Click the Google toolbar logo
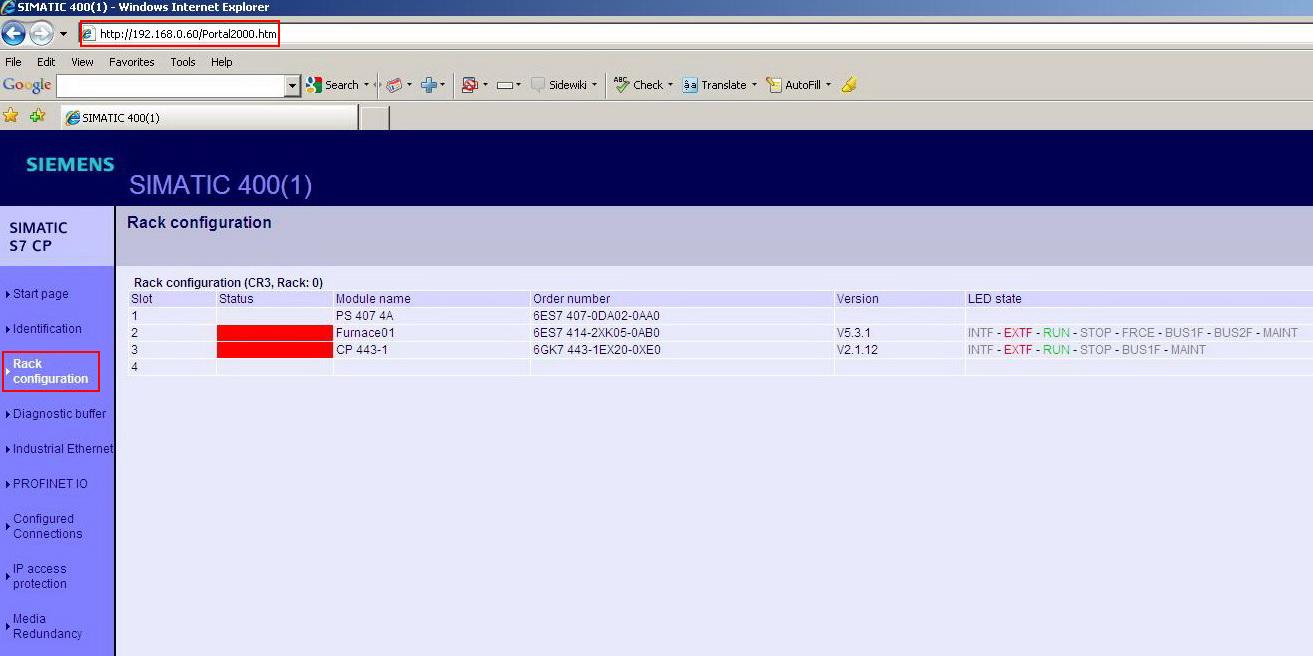 tap(27, 85)
